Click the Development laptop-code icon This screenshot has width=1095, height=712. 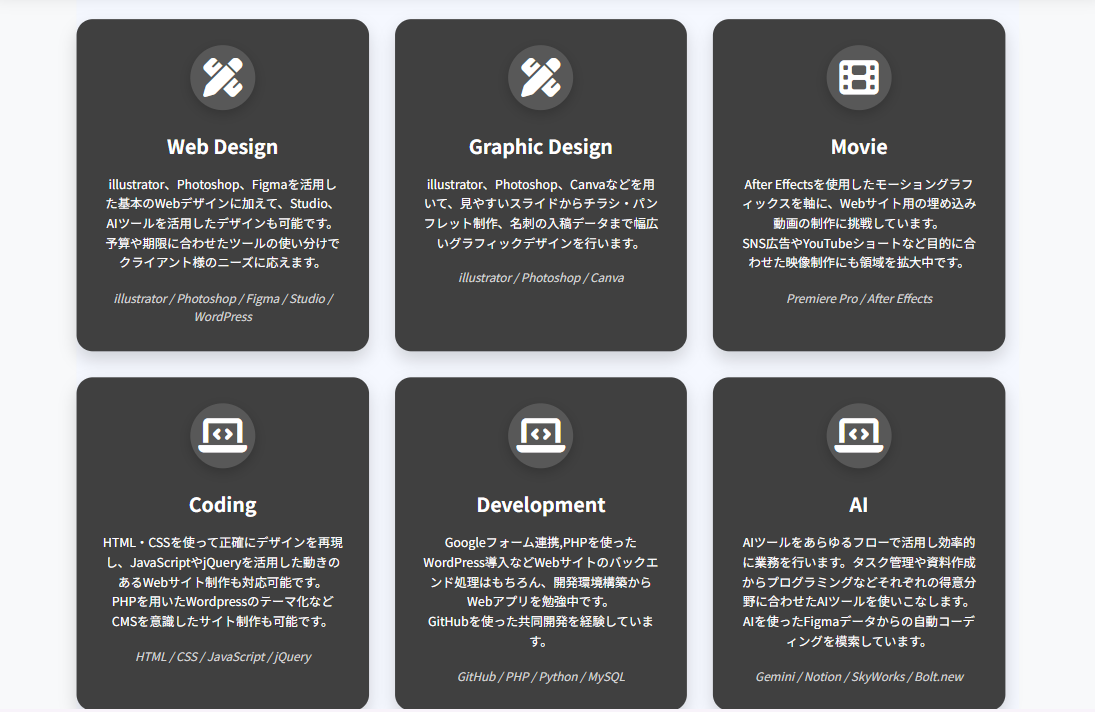[541, 436]
